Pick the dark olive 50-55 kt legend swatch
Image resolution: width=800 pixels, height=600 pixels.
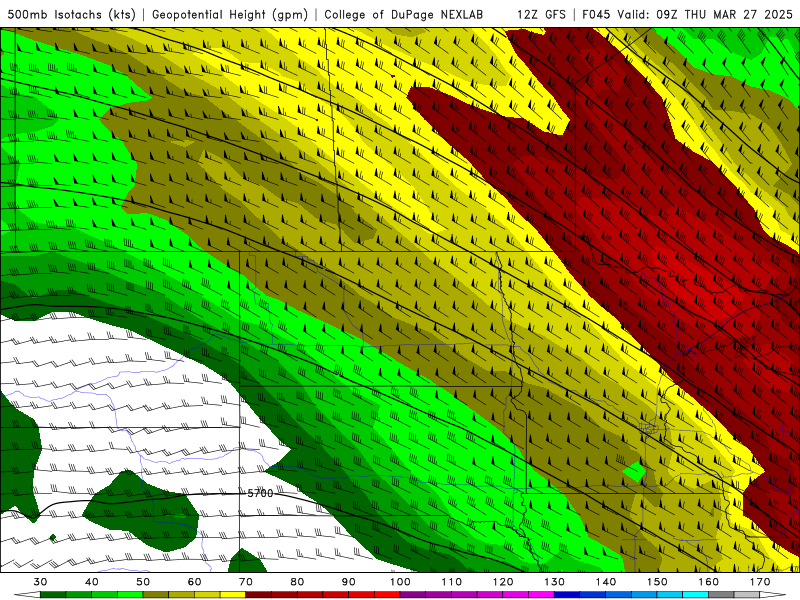click(156, 595)
